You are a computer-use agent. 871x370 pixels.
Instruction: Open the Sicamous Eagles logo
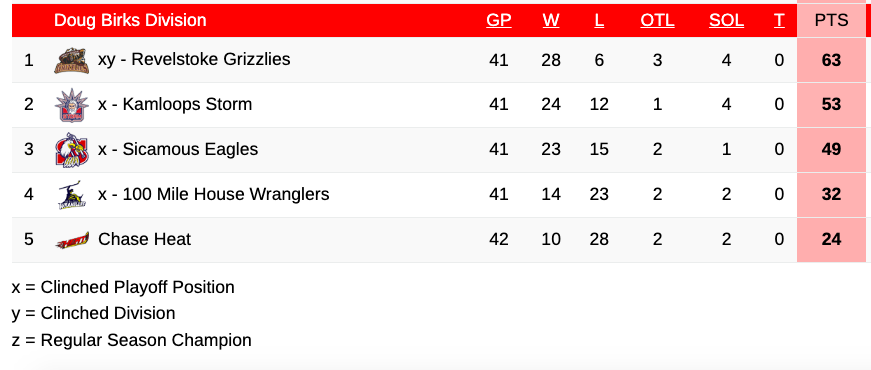72,149
